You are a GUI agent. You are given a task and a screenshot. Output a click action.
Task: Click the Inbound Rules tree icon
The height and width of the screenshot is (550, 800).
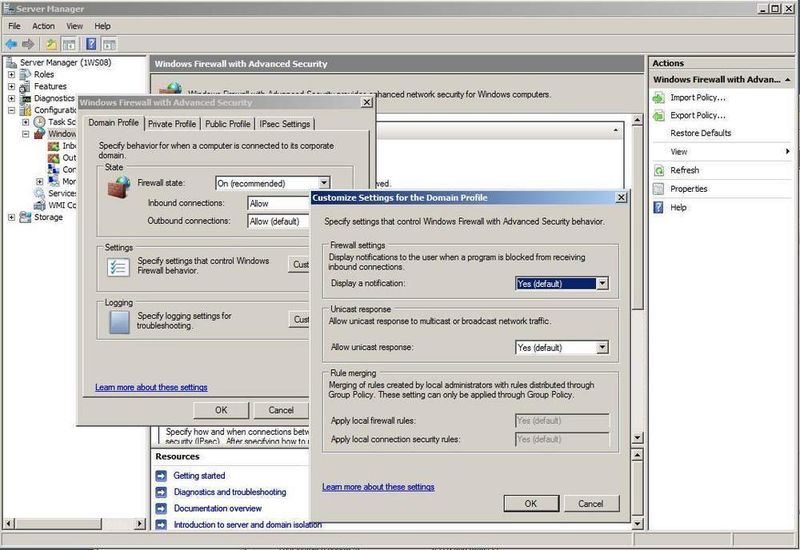(54, 146)
